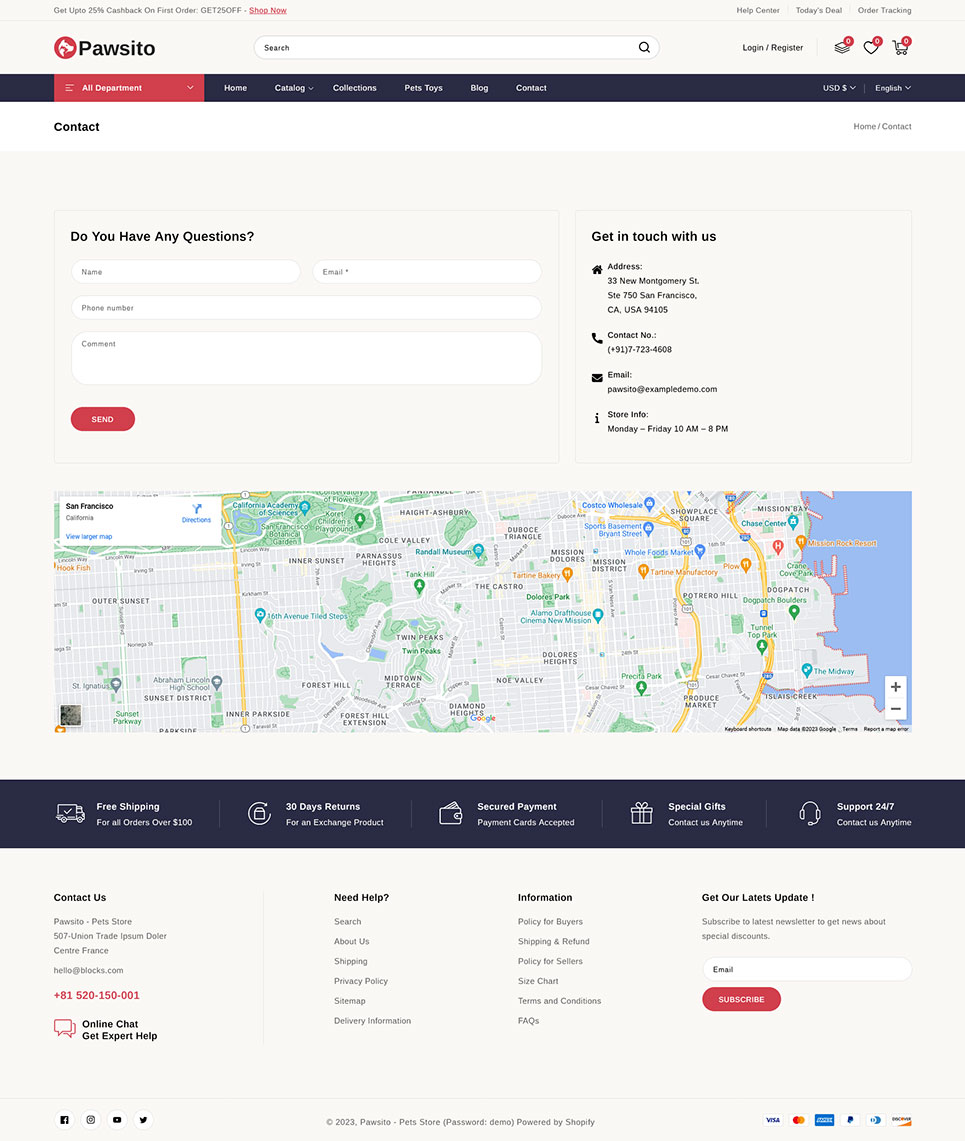Go to the Pets Toys menu
Image resolution: width=965 pixels, height=1141 pixels.
(x=423, y=88)
